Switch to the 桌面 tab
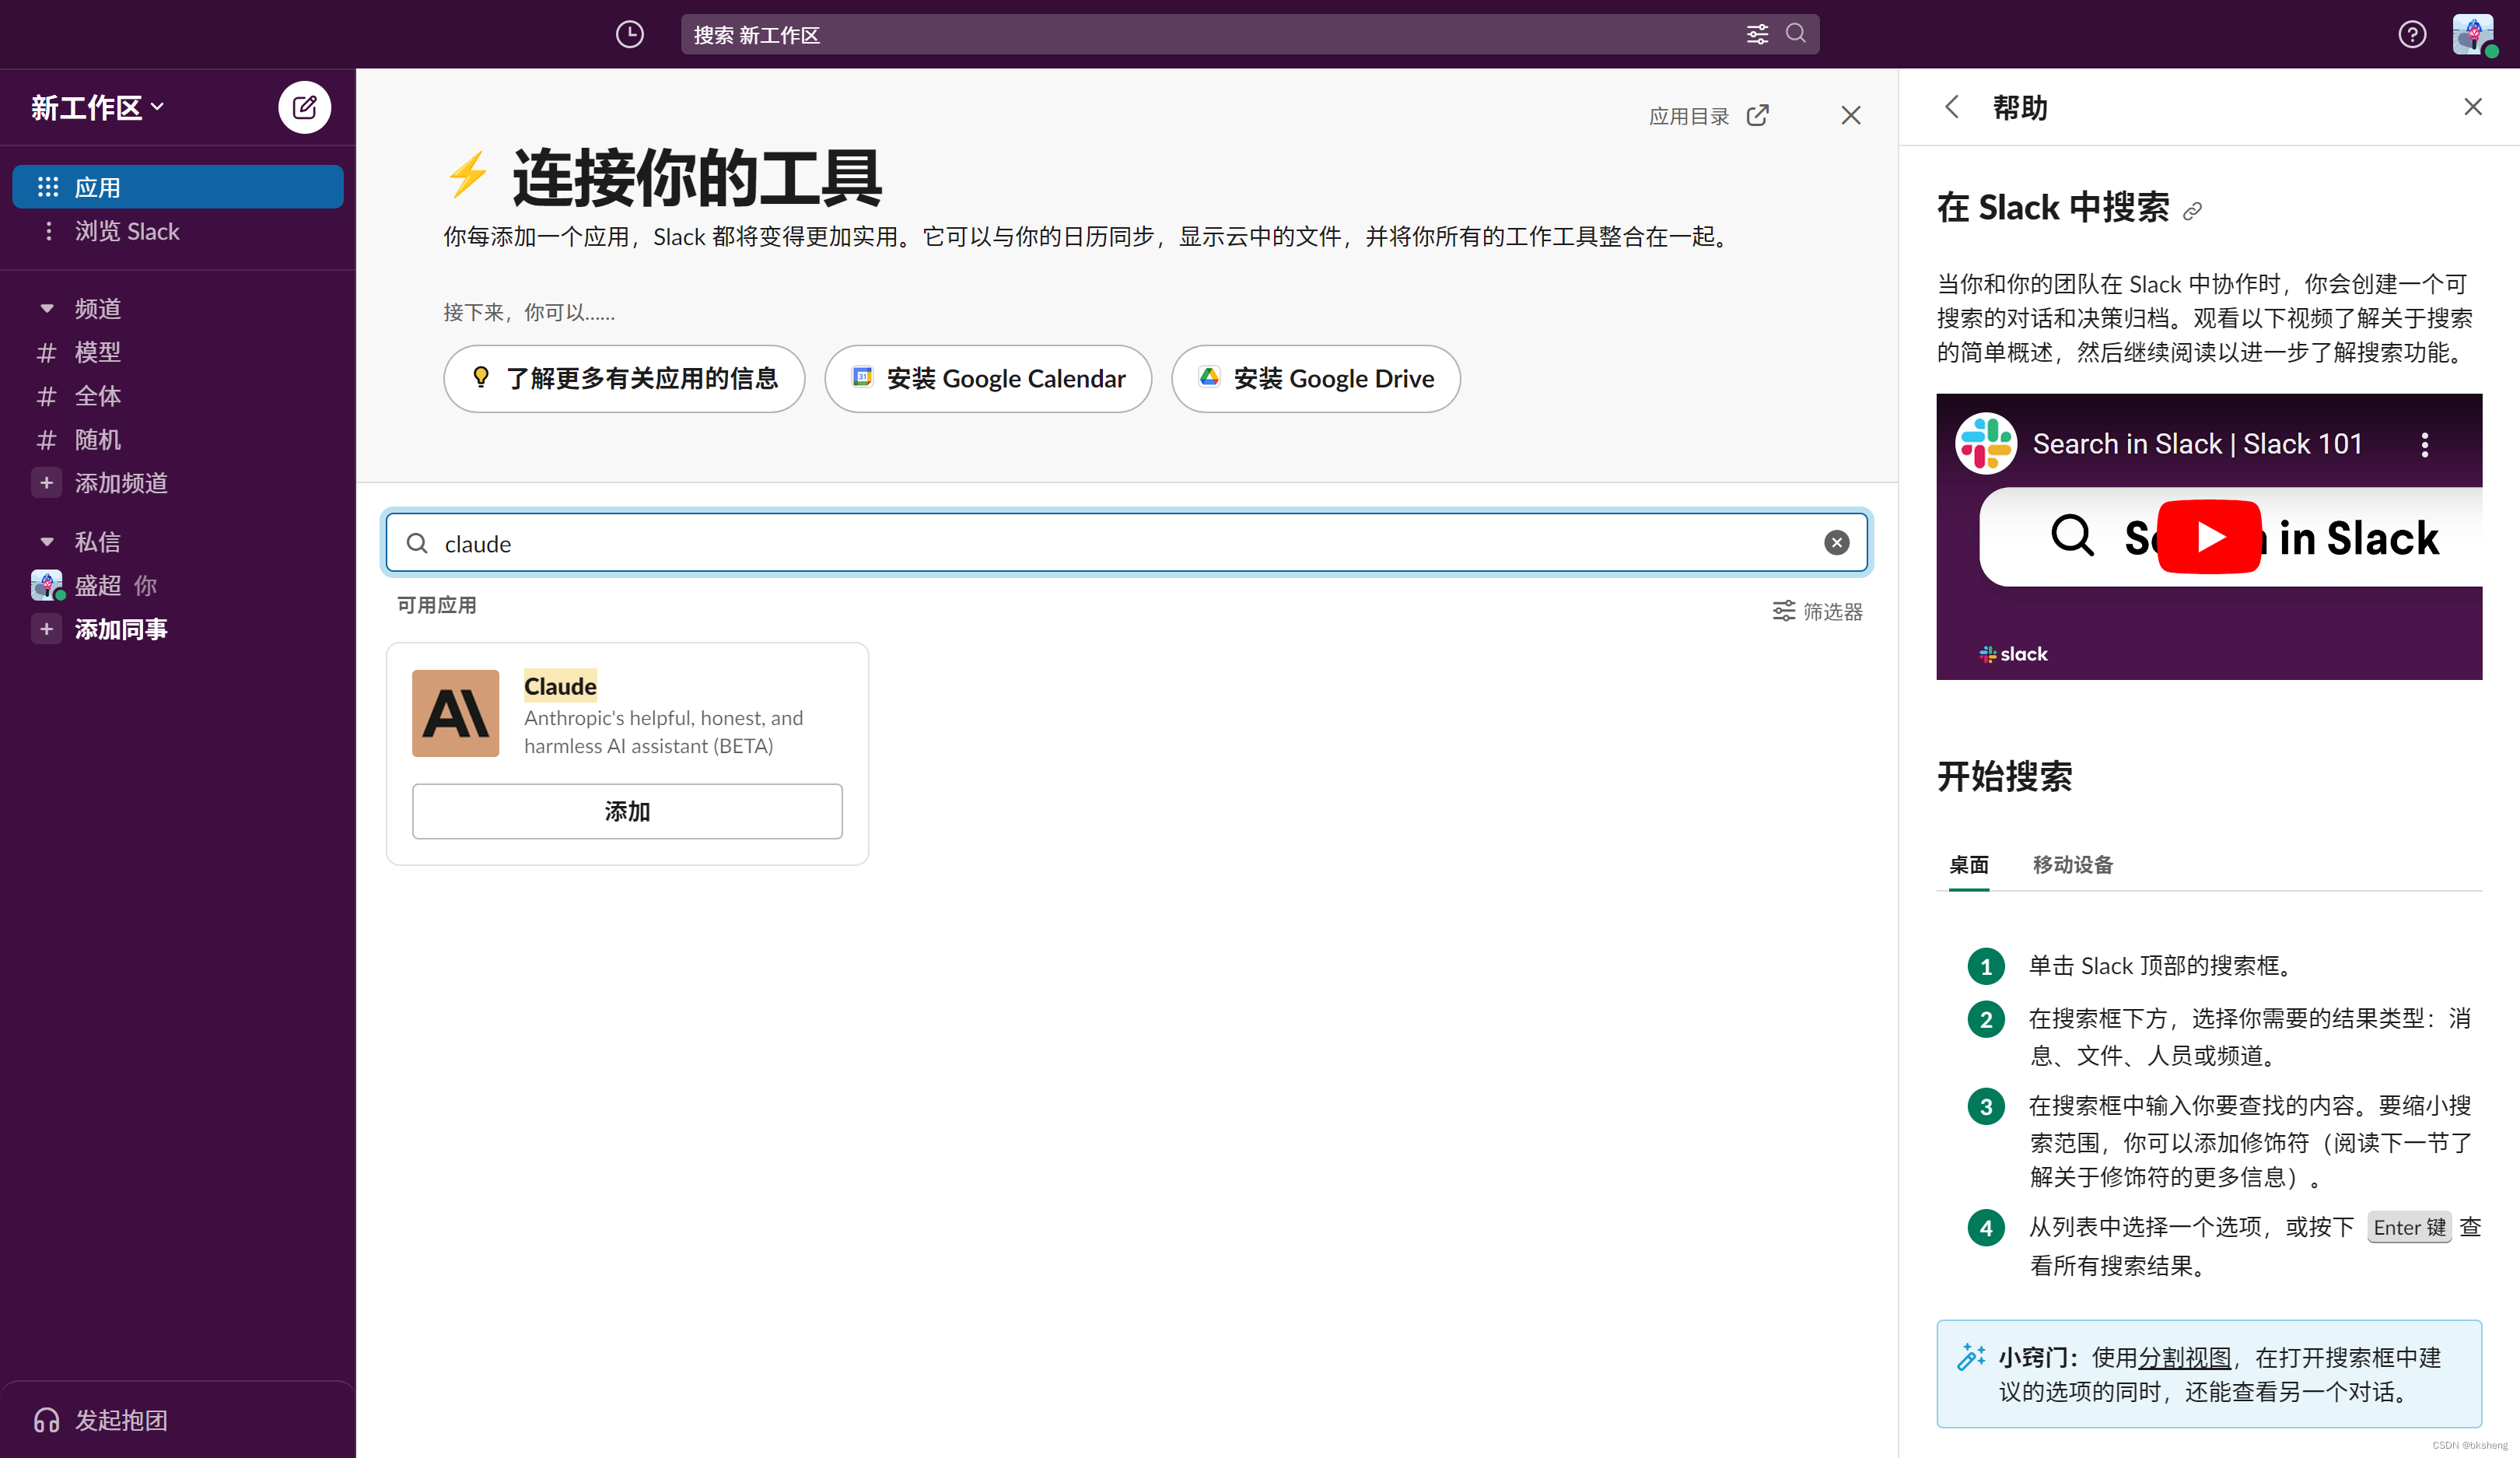 [1968, 864]
